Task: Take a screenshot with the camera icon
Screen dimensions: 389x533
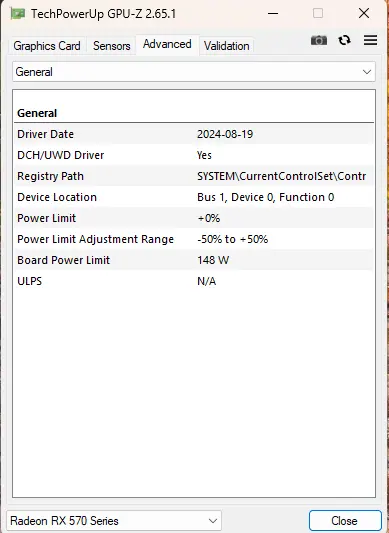Action: (x=319, y=40)
